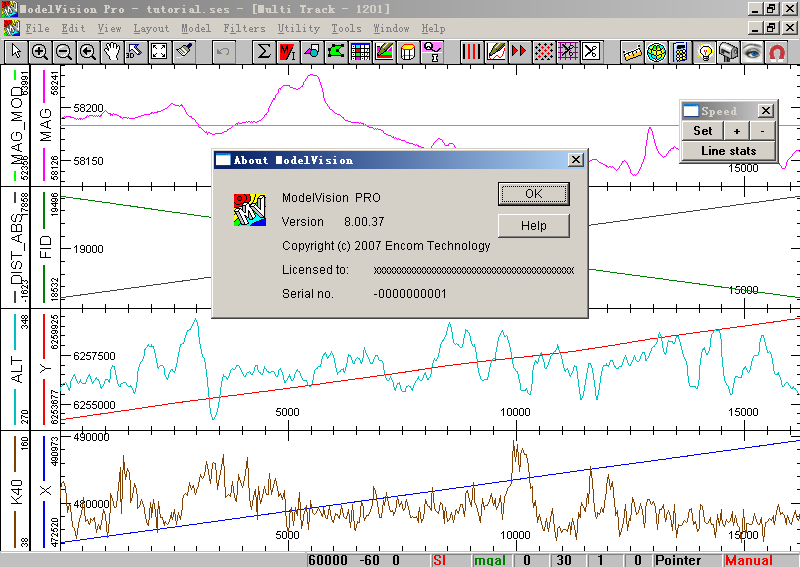Select the FID channel axis label
The image size is (800, 567).
(46, 246)
